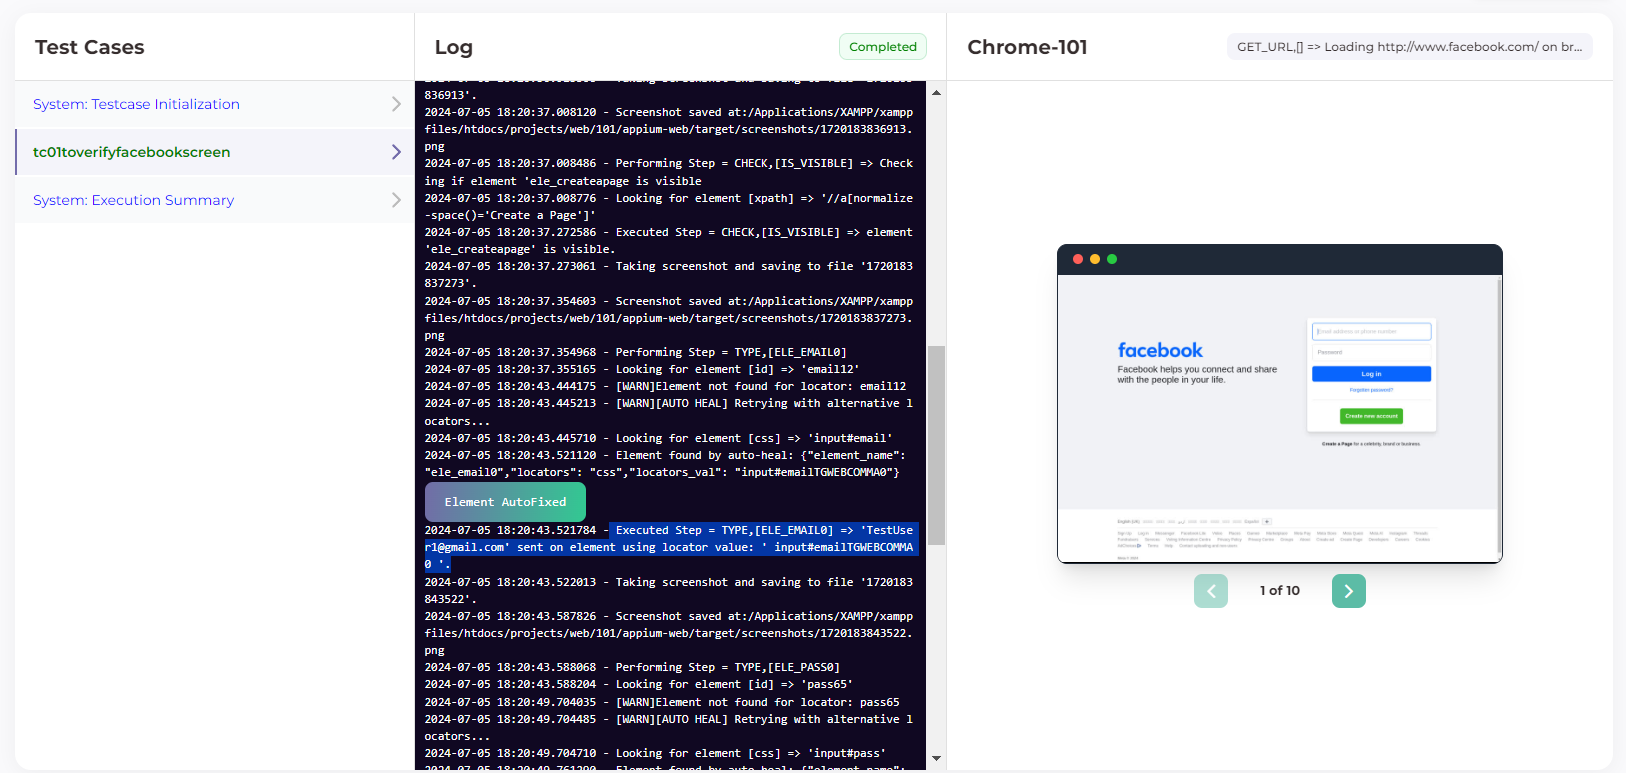This screenshot has width=1626, height=773.
Task: Click yellow window dot in screenshot preview
Action: click(1095, 259)
